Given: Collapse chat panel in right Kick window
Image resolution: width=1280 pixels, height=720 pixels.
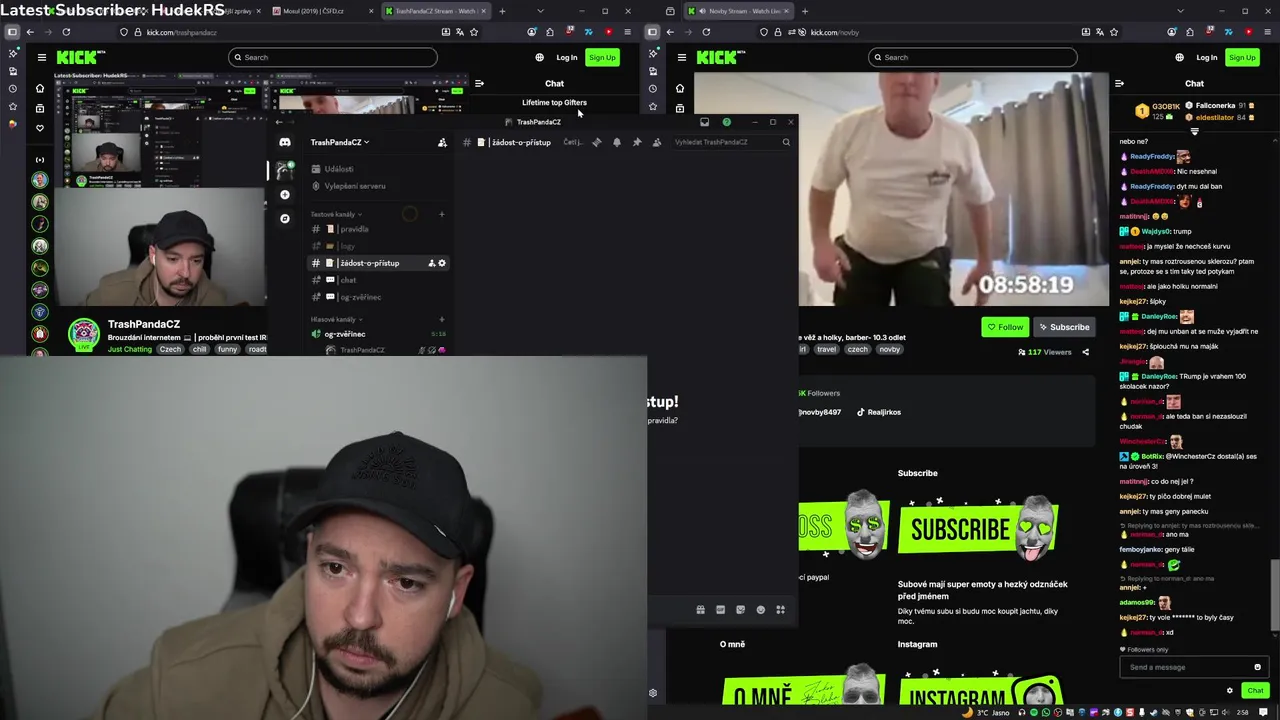Looking at the screenshot, I should pos(1119,84).
